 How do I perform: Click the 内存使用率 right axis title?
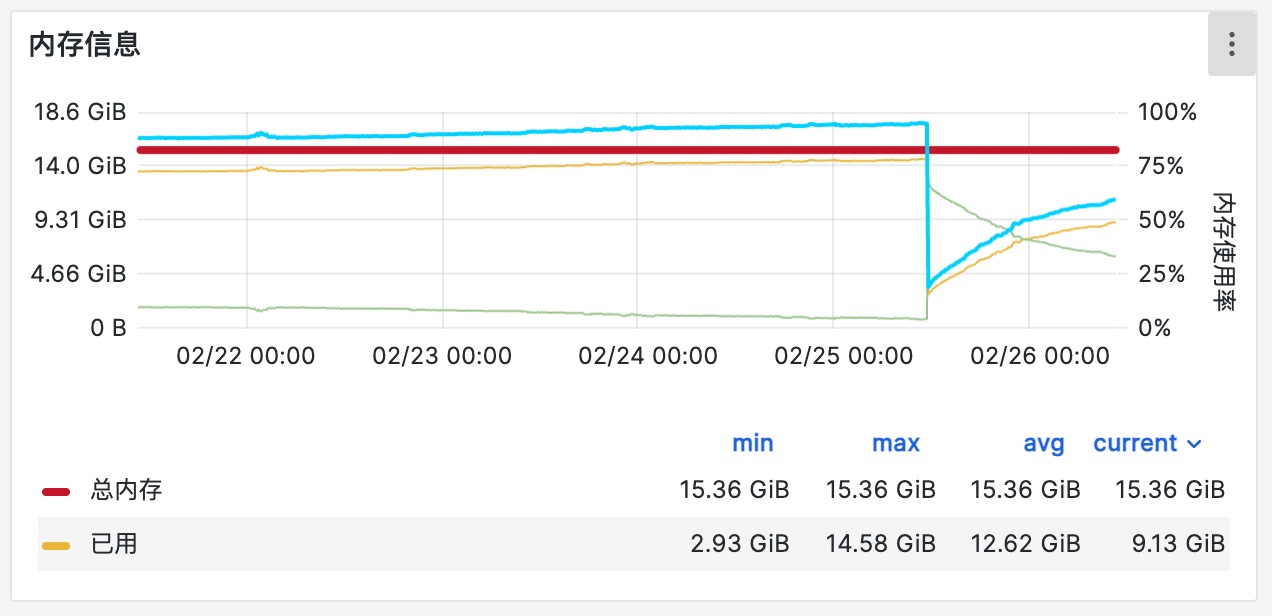(1220, 251)
